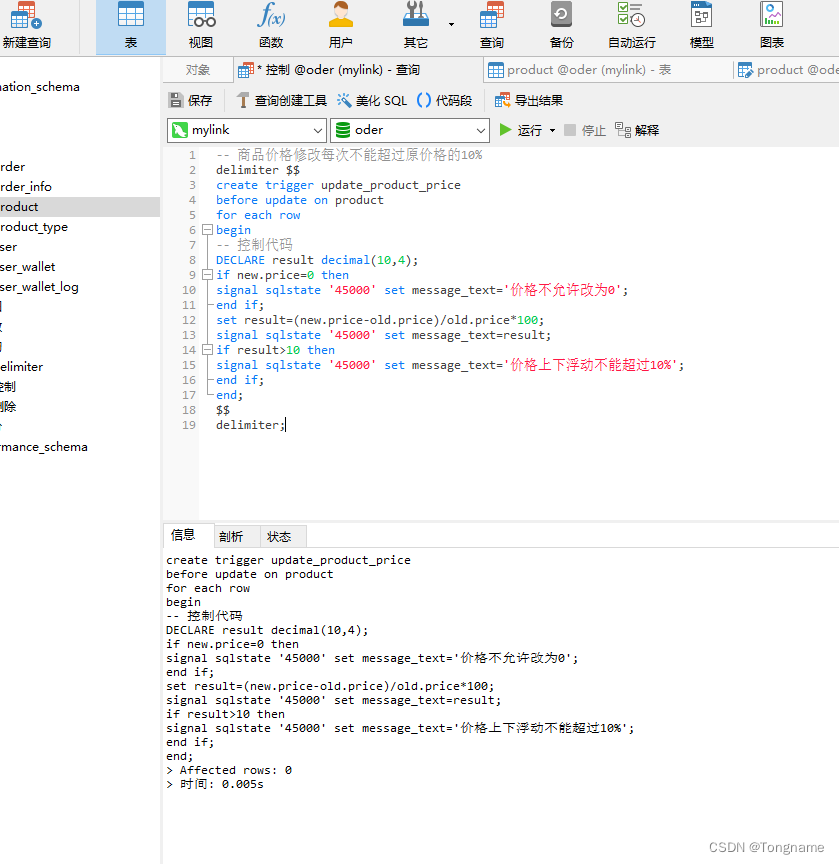
Task: Open the Backup (备份) toolbar icon
Action: click(x=561, y=26)
